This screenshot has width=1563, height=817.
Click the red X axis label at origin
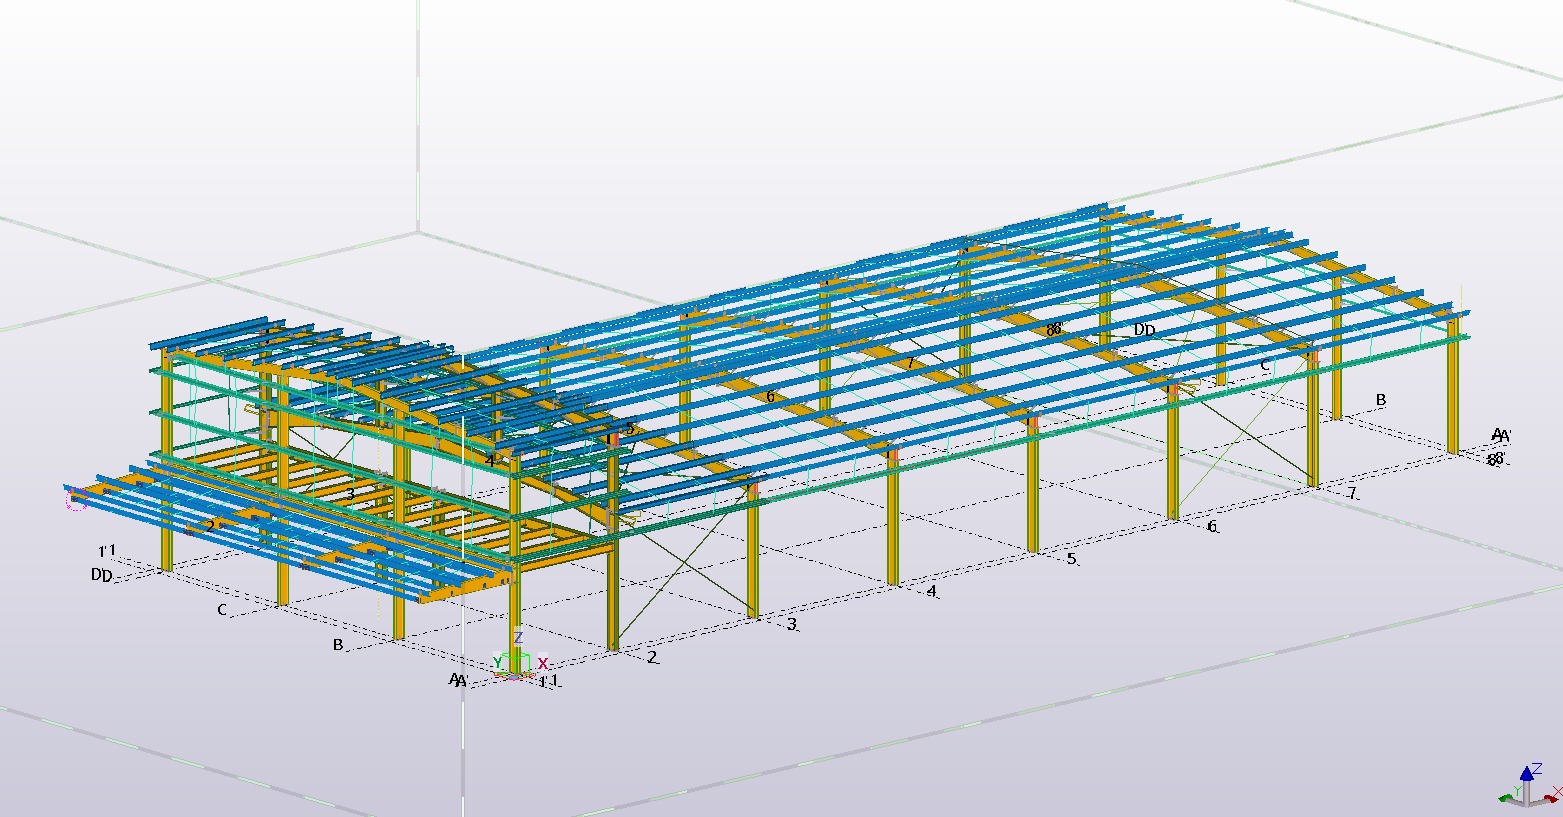543,663
